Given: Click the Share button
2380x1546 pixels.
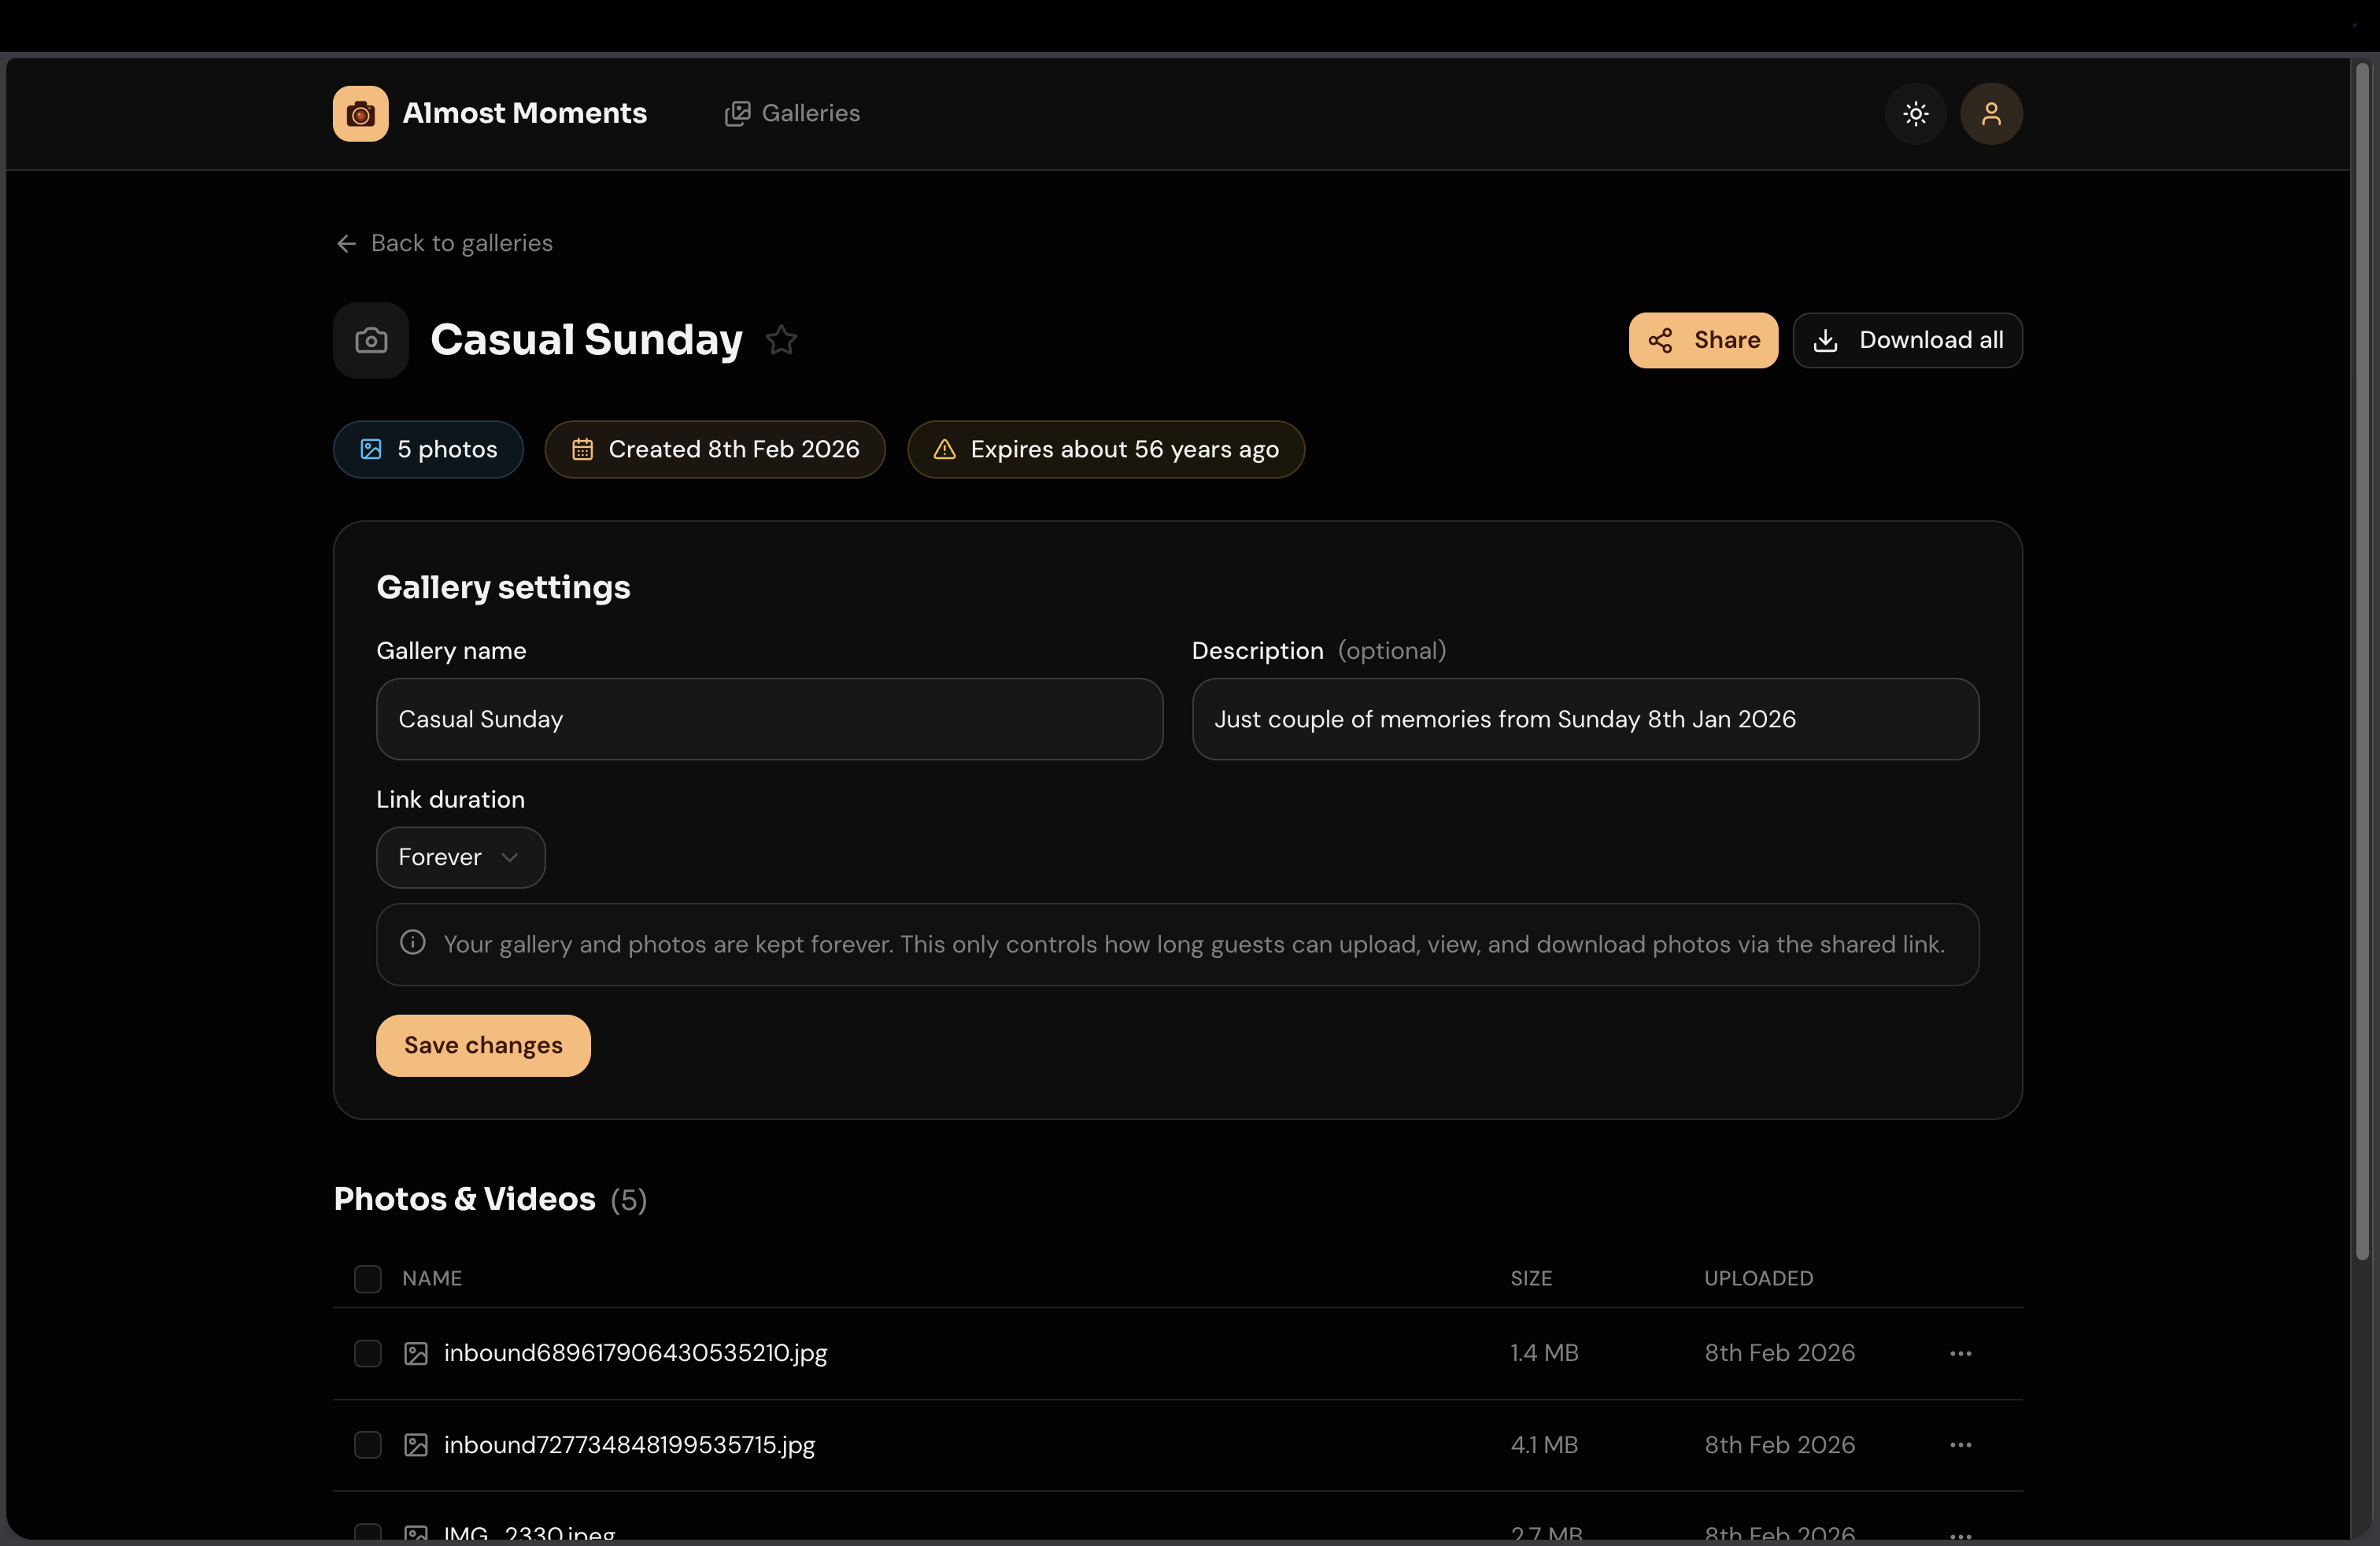Looking at the screenshot, I should click(x=1703, y=340).
